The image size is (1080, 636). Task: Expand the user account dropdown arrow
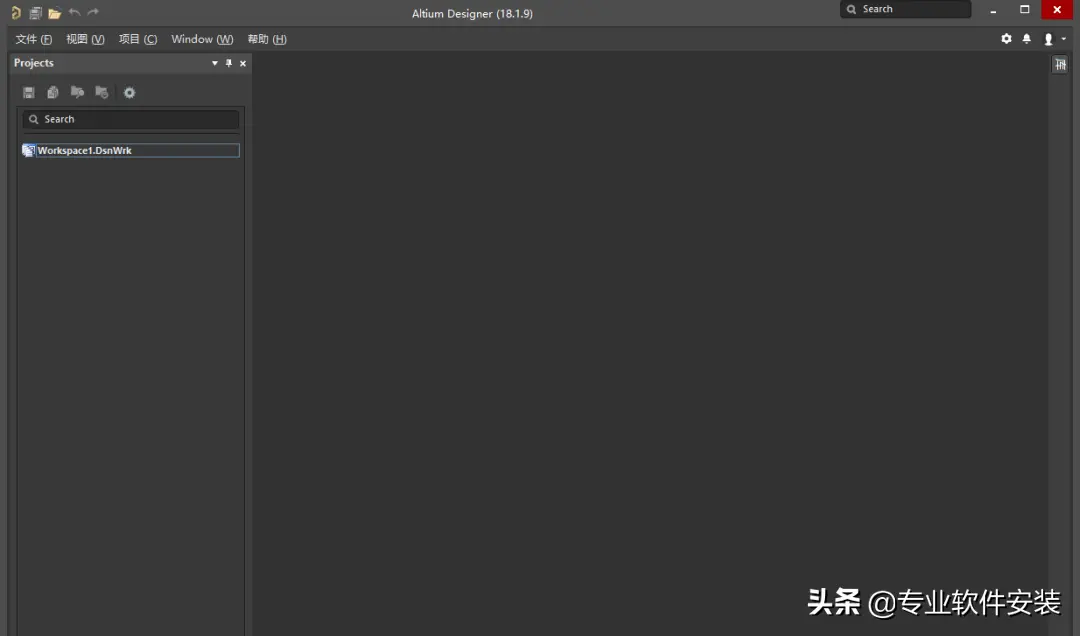(x=1063, y=39)
